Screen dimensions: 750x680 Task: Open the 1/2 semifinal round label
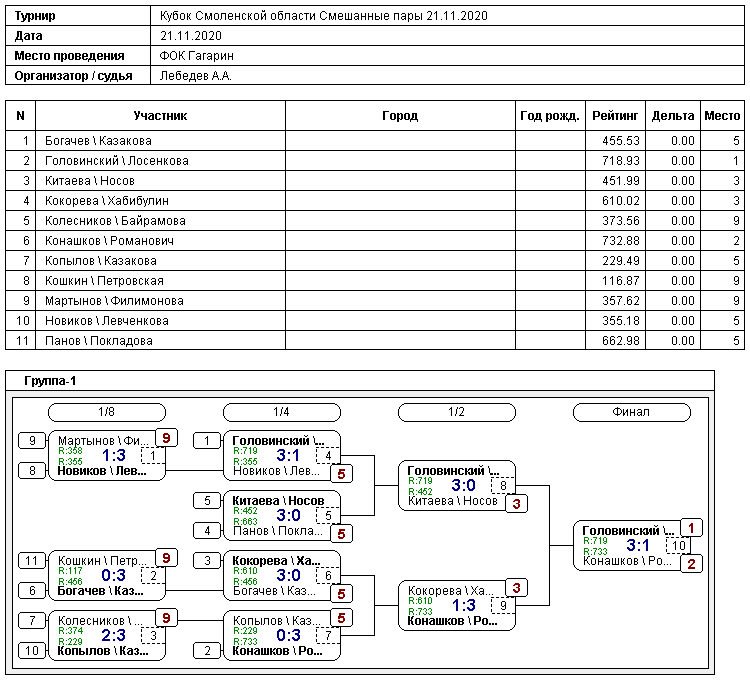tap(456, 412)
